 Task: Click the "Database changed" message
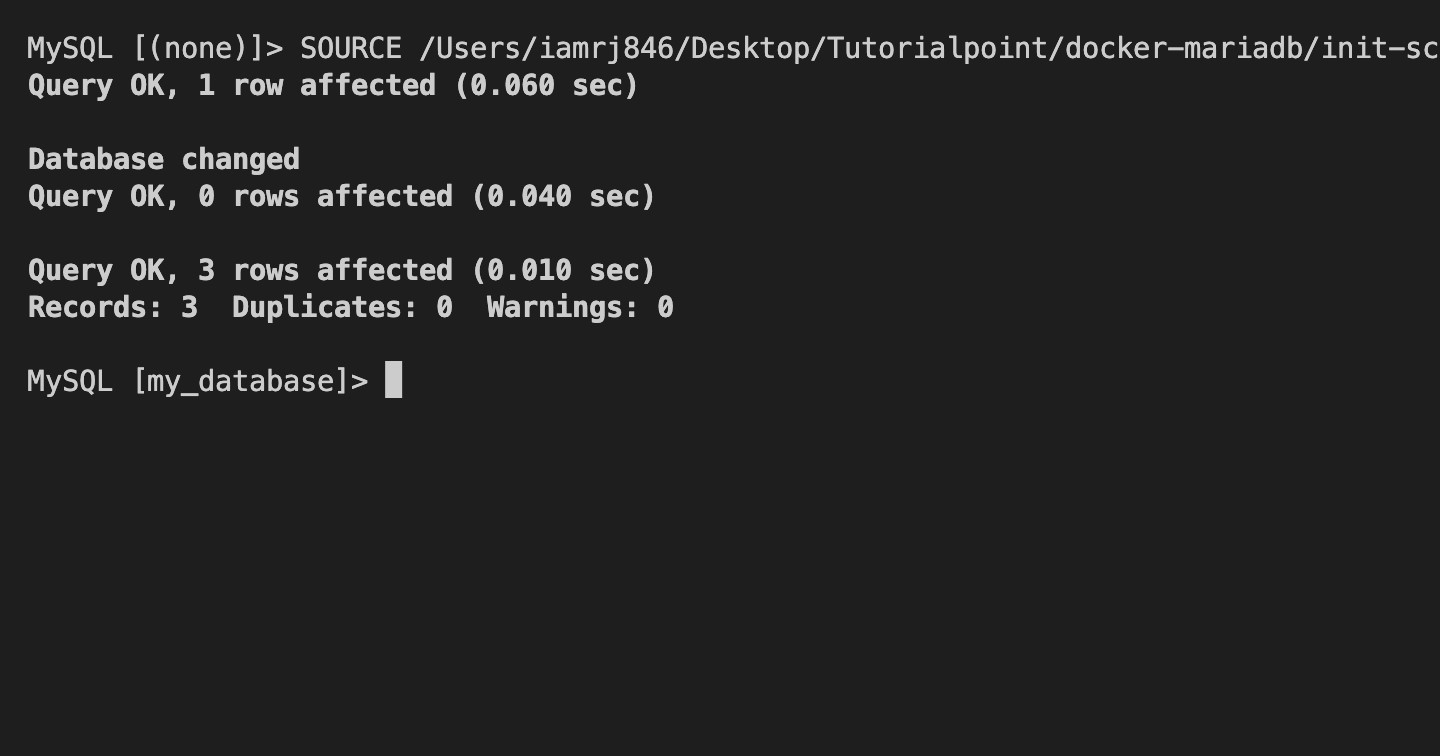(164, 160)
